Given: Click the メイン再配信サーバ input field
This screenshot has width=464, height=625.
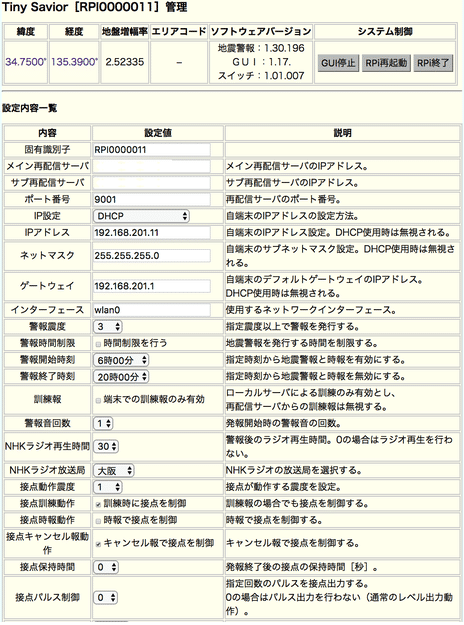Looking at the screenshot, I should click(x=151, y=166).
